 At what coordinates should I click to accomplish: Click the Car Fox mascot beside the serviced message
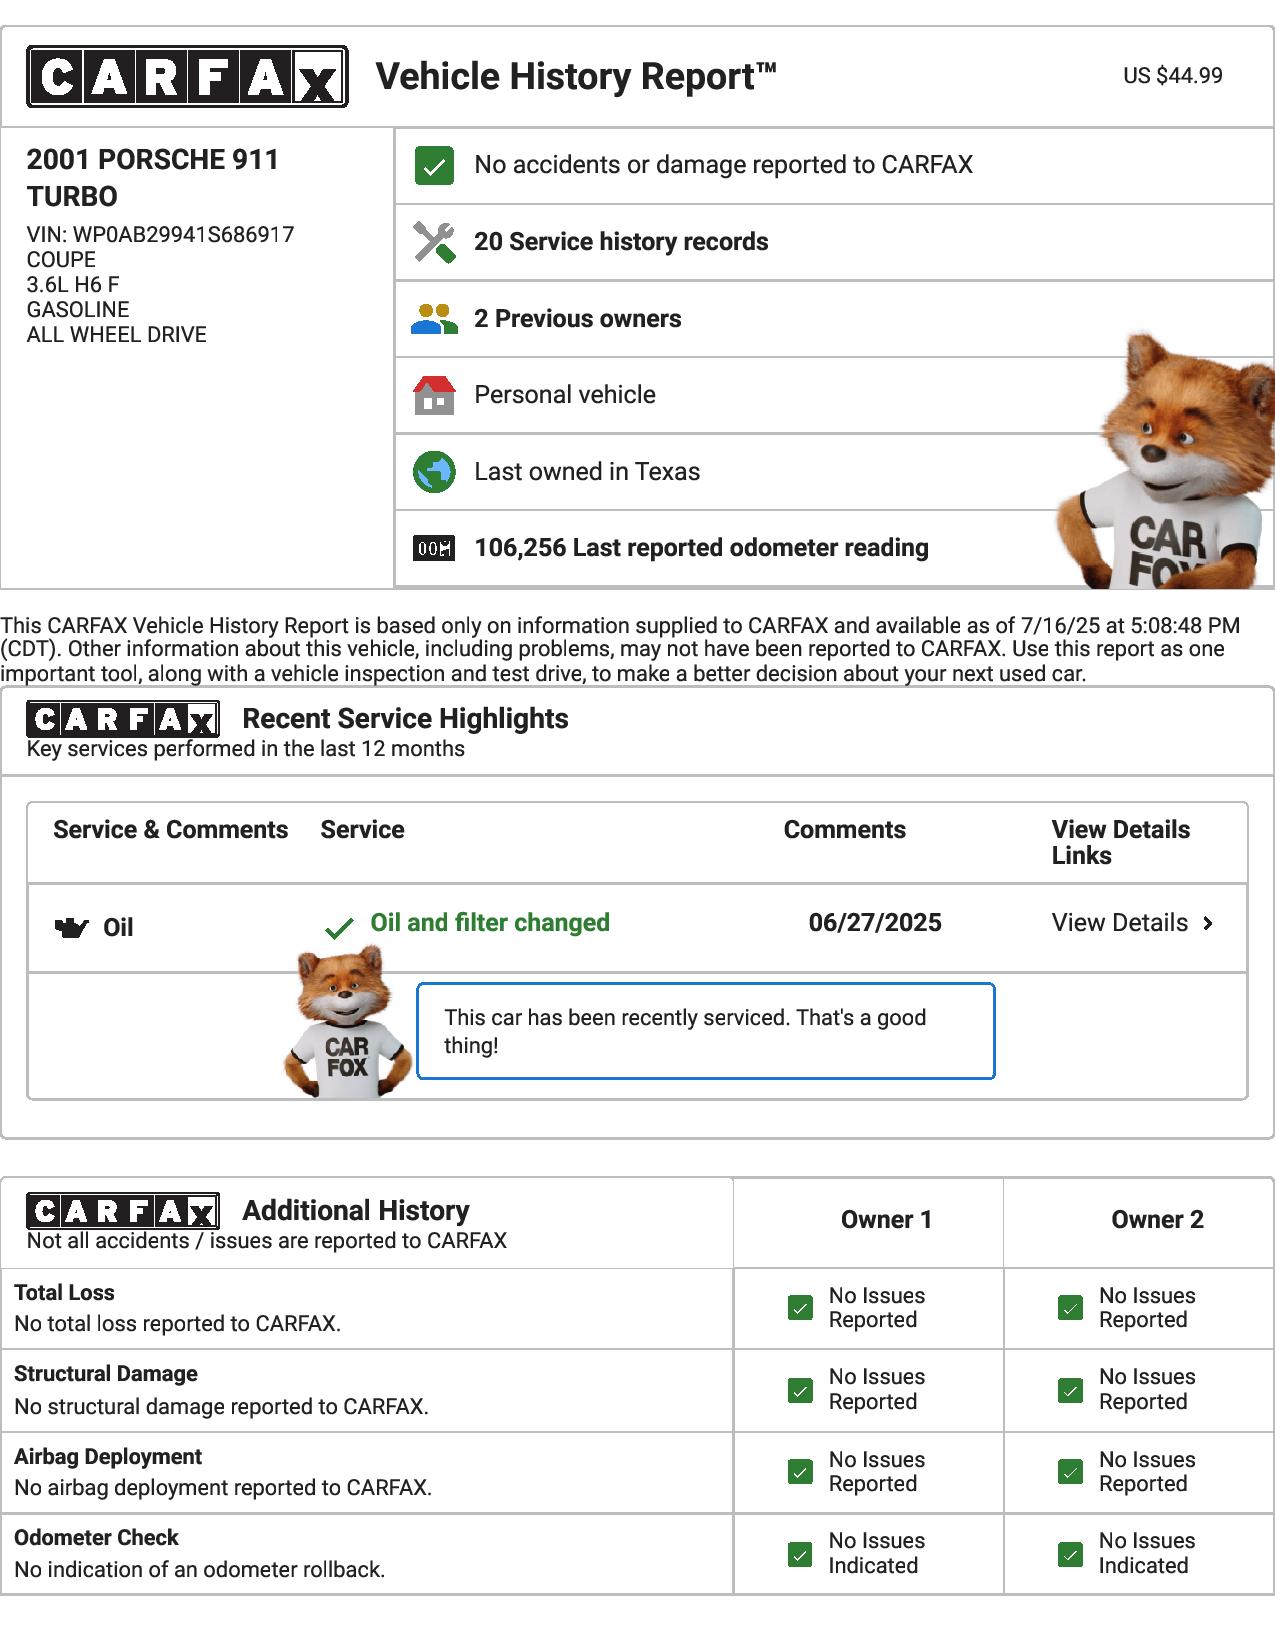[x=348, y=1023]
